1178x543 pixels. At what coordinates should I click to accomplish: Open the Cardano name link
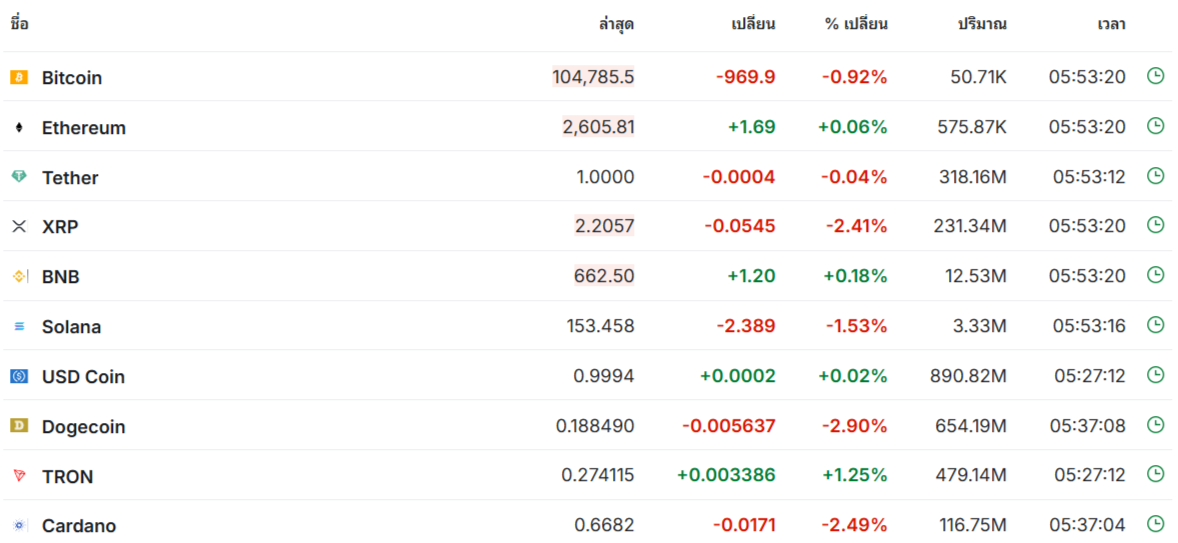pos(79,526)
